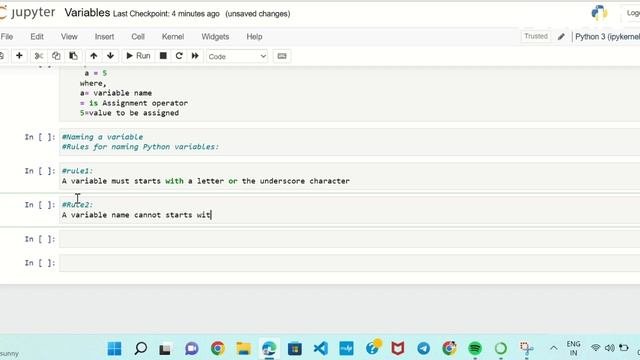640x360 pixels.
Task: Open McAfee from the taskbar
Action: click(x=398, y=349)
